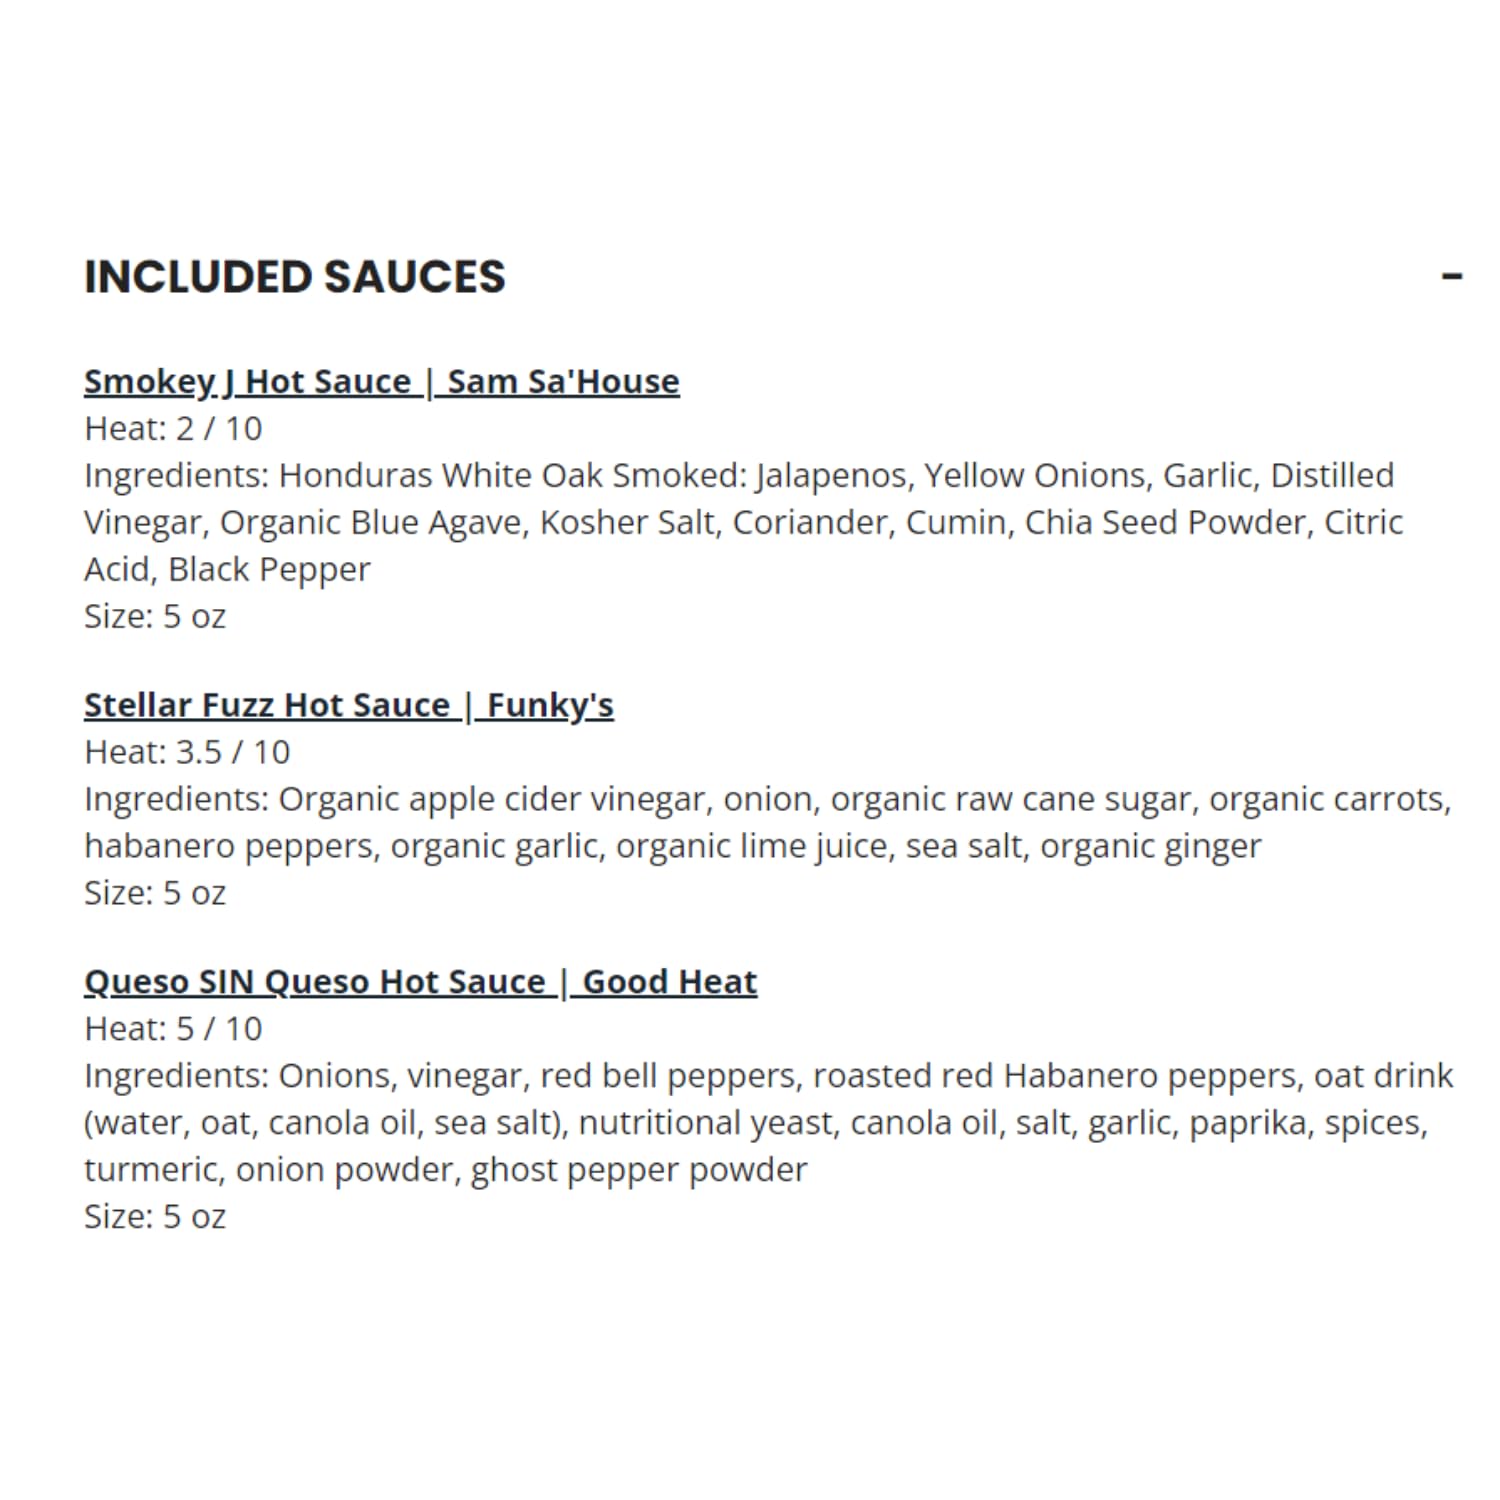Click the Sam Sa'House brand name
The image size is (1500, 1500).
(x=563, y=382)
